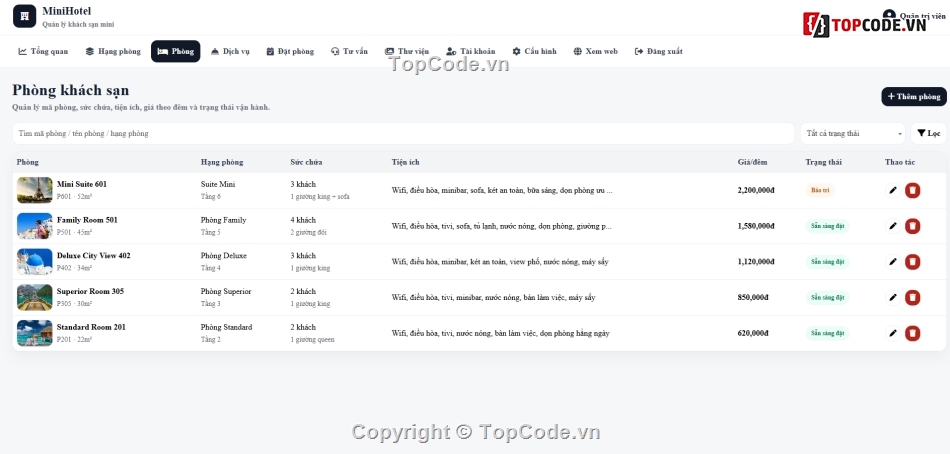Click the 620,000đ price cell
Image resolution: width=950 pixels, height=454 pixels.
coord(753,333)
